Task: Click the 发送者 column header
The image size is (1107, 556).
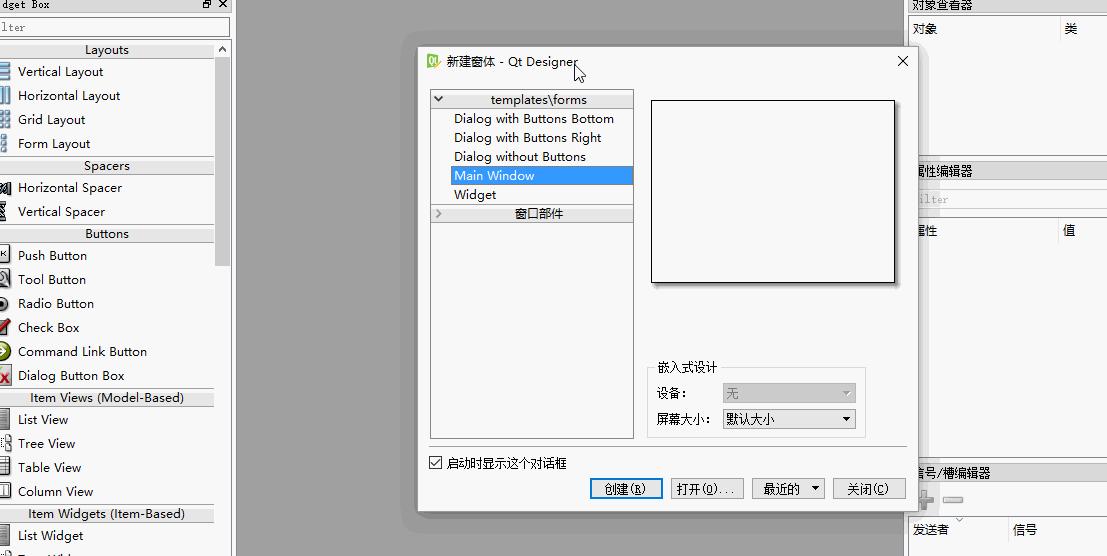Action: pos(931,530)
